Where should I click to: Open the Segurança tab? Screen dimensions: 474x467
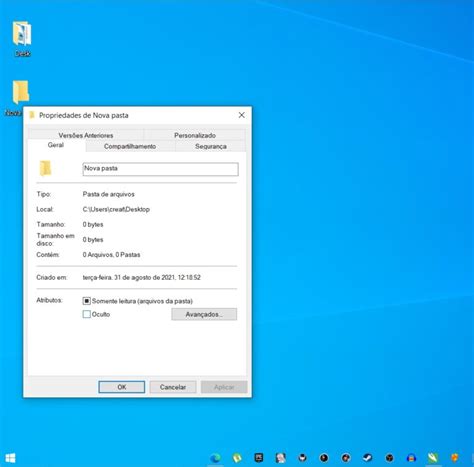click(x=211, y=146)
